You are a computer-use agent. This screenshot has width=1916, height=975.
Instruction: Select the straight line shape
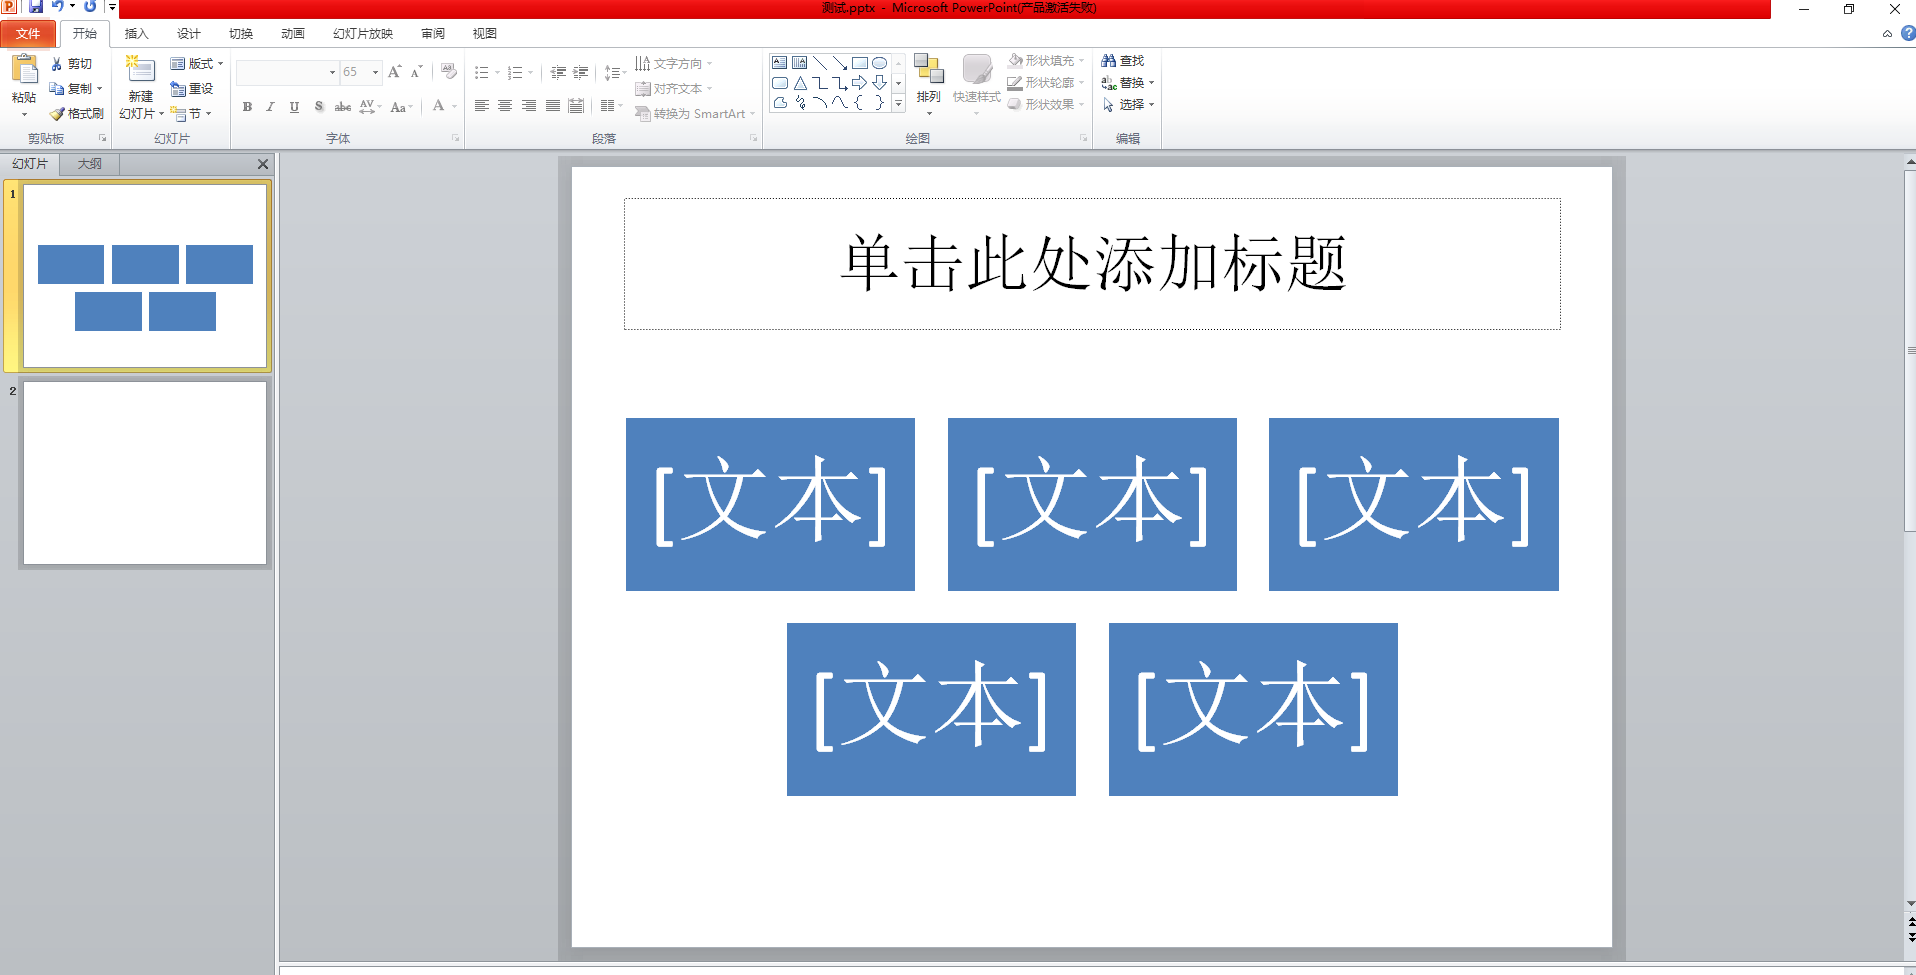(x=820, y=63)
